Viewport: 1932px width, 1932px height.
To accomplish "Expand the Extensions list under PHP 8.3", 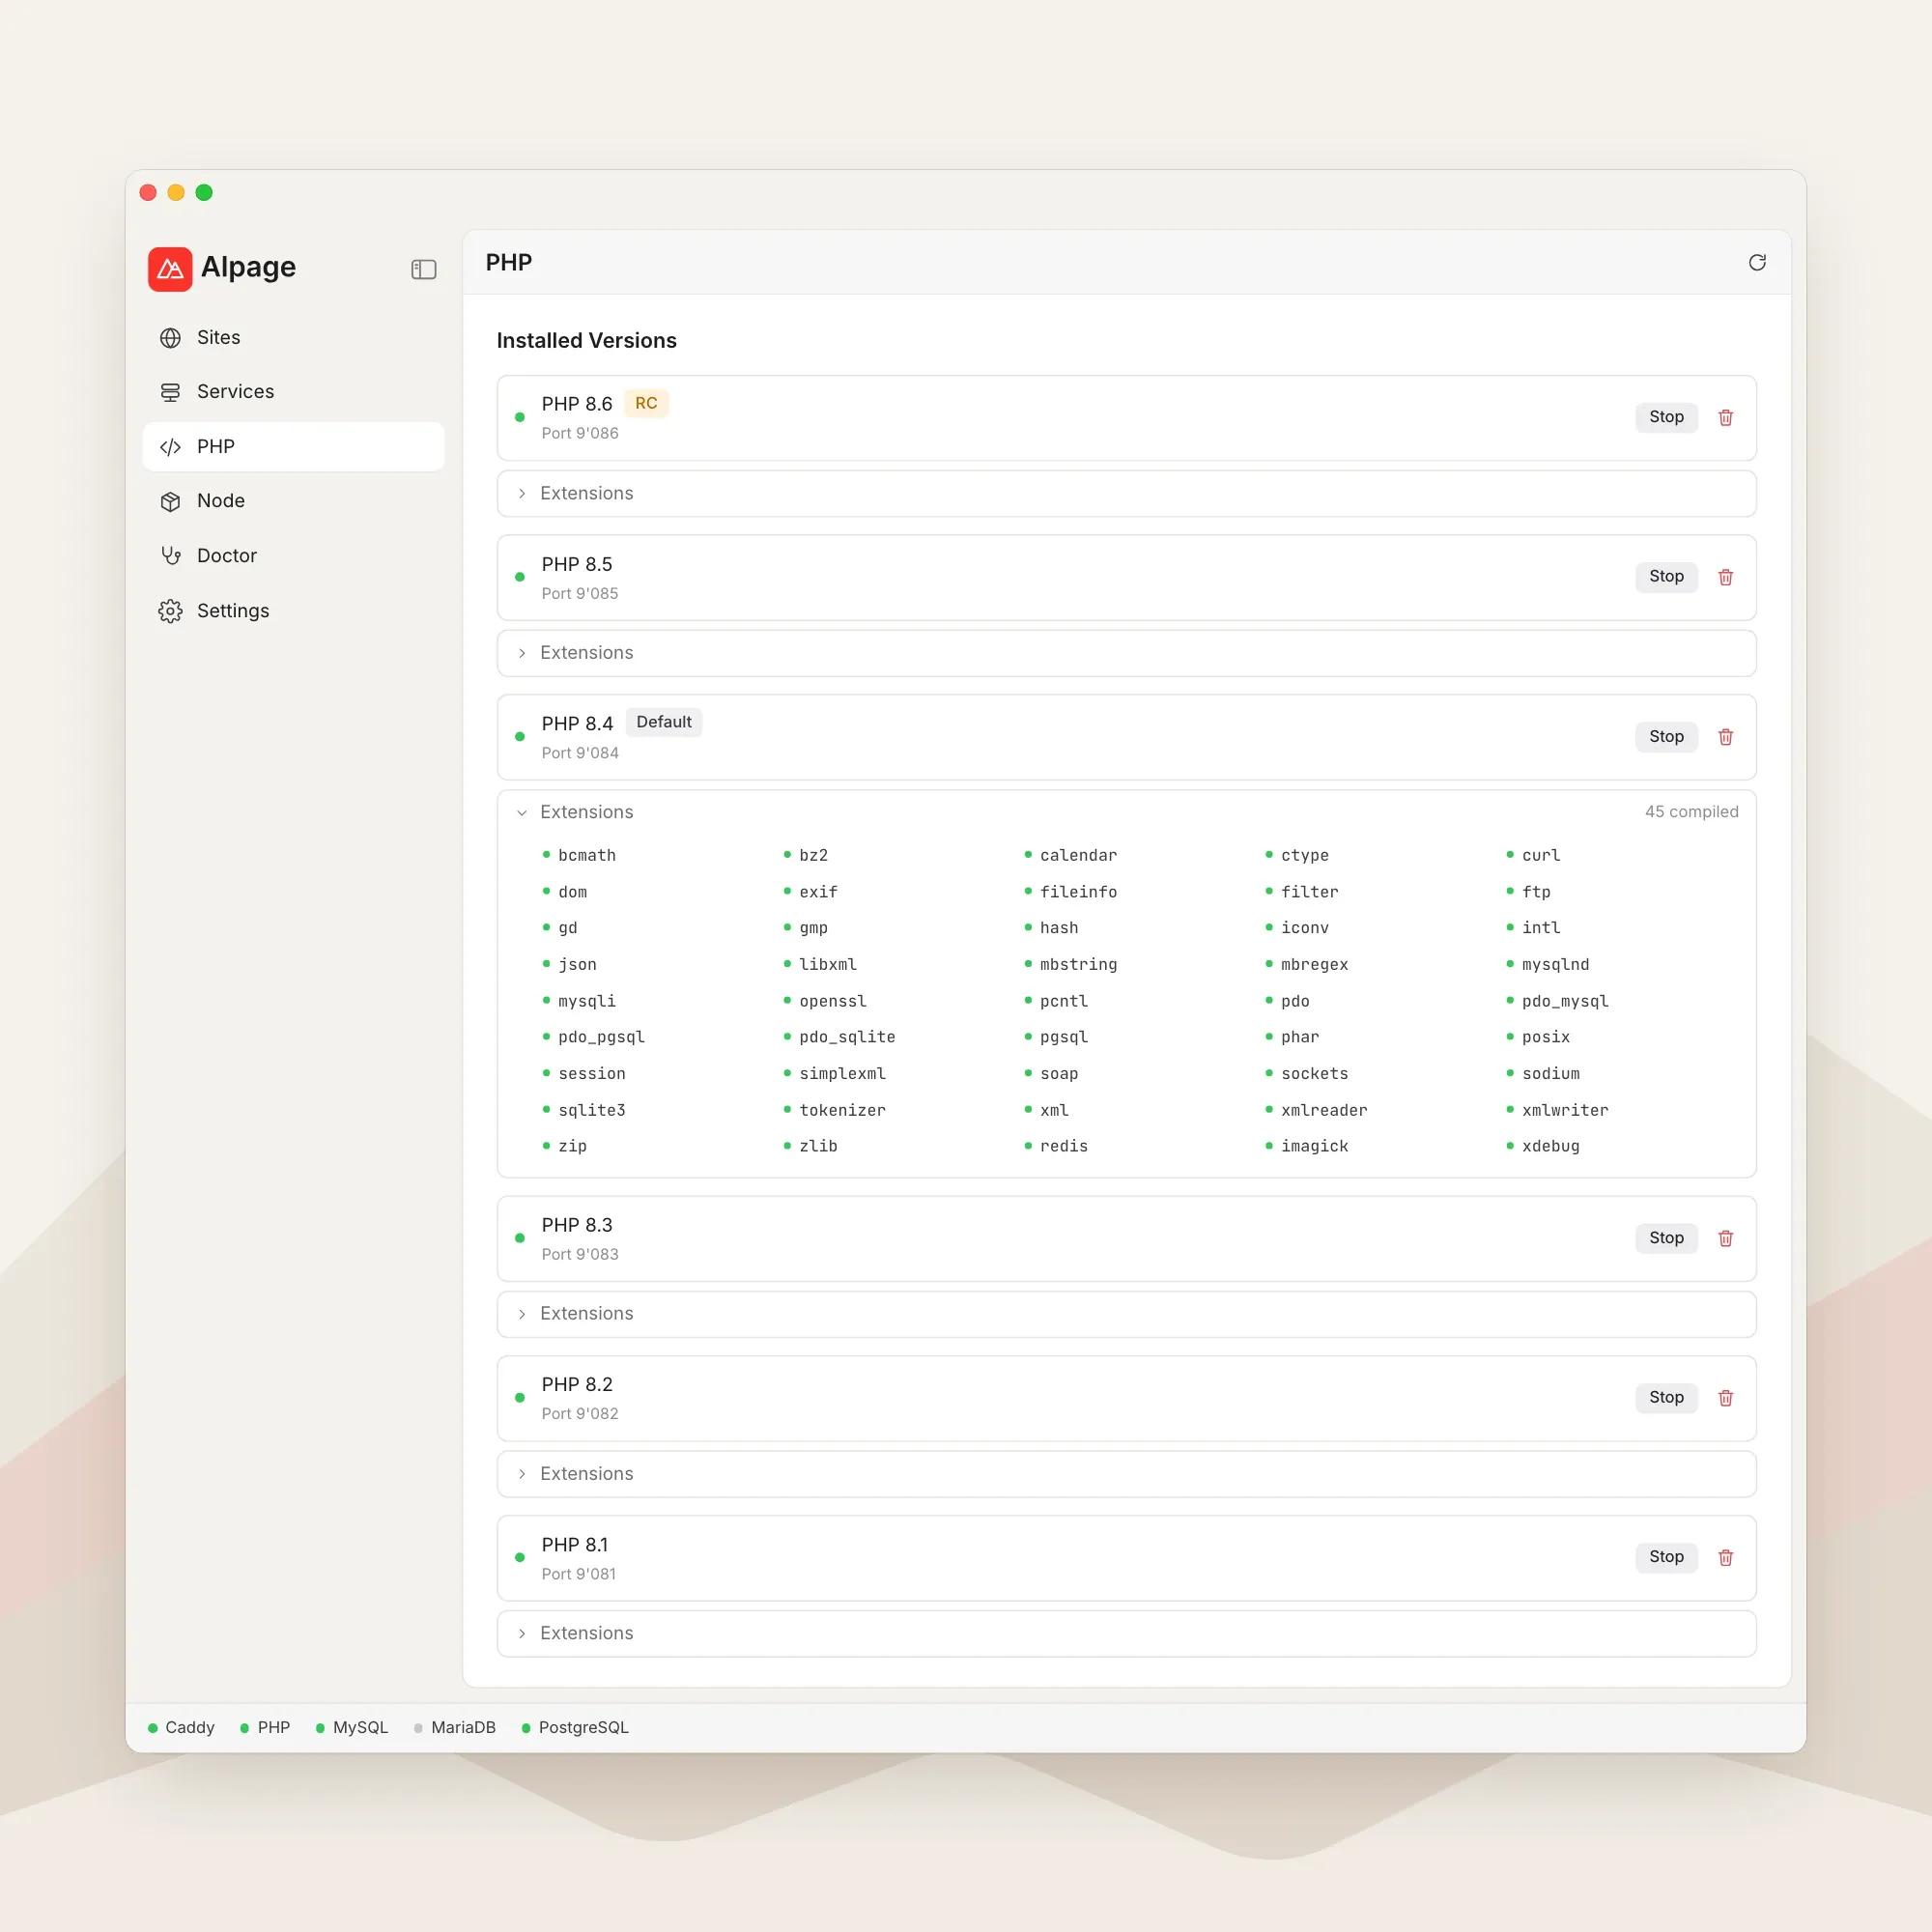I will coord(1126,1314).
